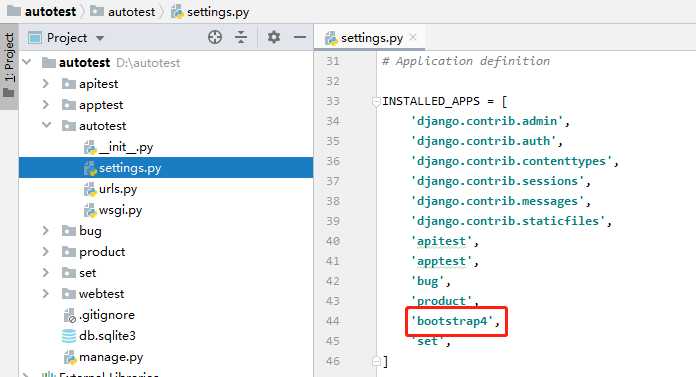Click INSTALLED_APPS variable name in editor
This screenshot has height=377, width=696.
[431, 101]
